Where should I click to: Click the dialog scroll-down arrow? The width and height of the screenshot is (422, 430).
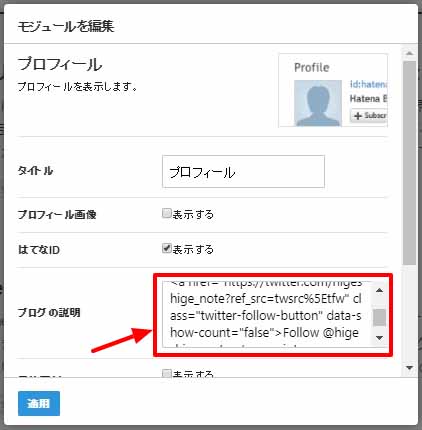pos(409,368)
